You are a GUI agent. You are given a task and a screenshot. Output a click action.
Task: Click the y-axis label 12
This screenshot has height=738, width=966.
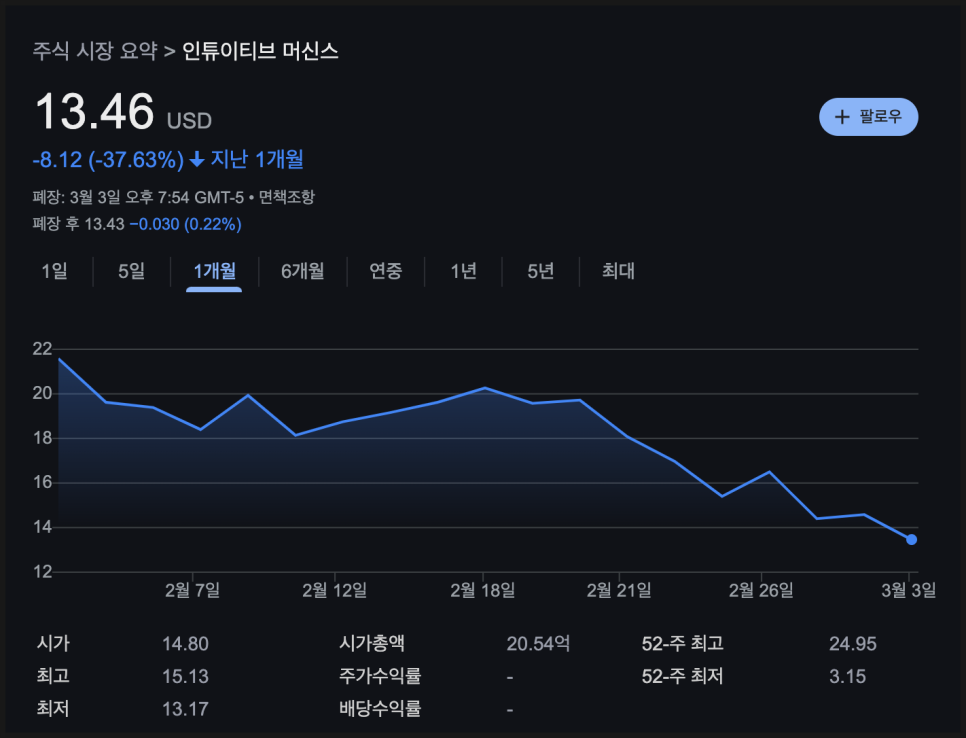43,572
